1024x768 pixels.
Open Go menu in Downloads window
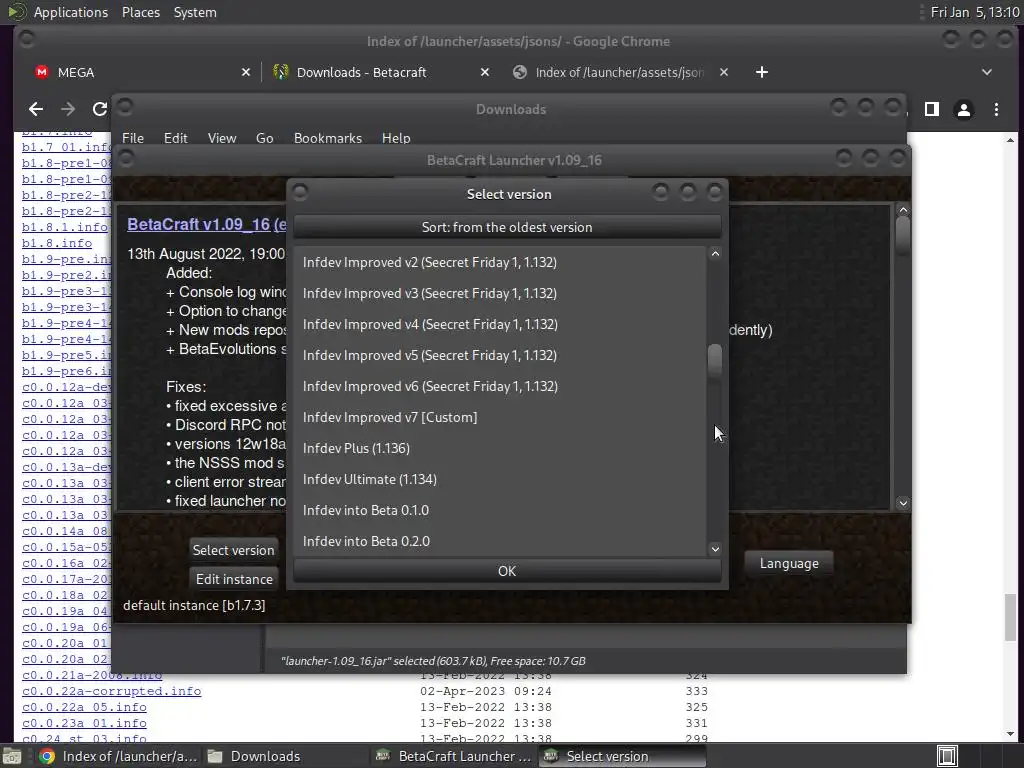tap(264, 138)
